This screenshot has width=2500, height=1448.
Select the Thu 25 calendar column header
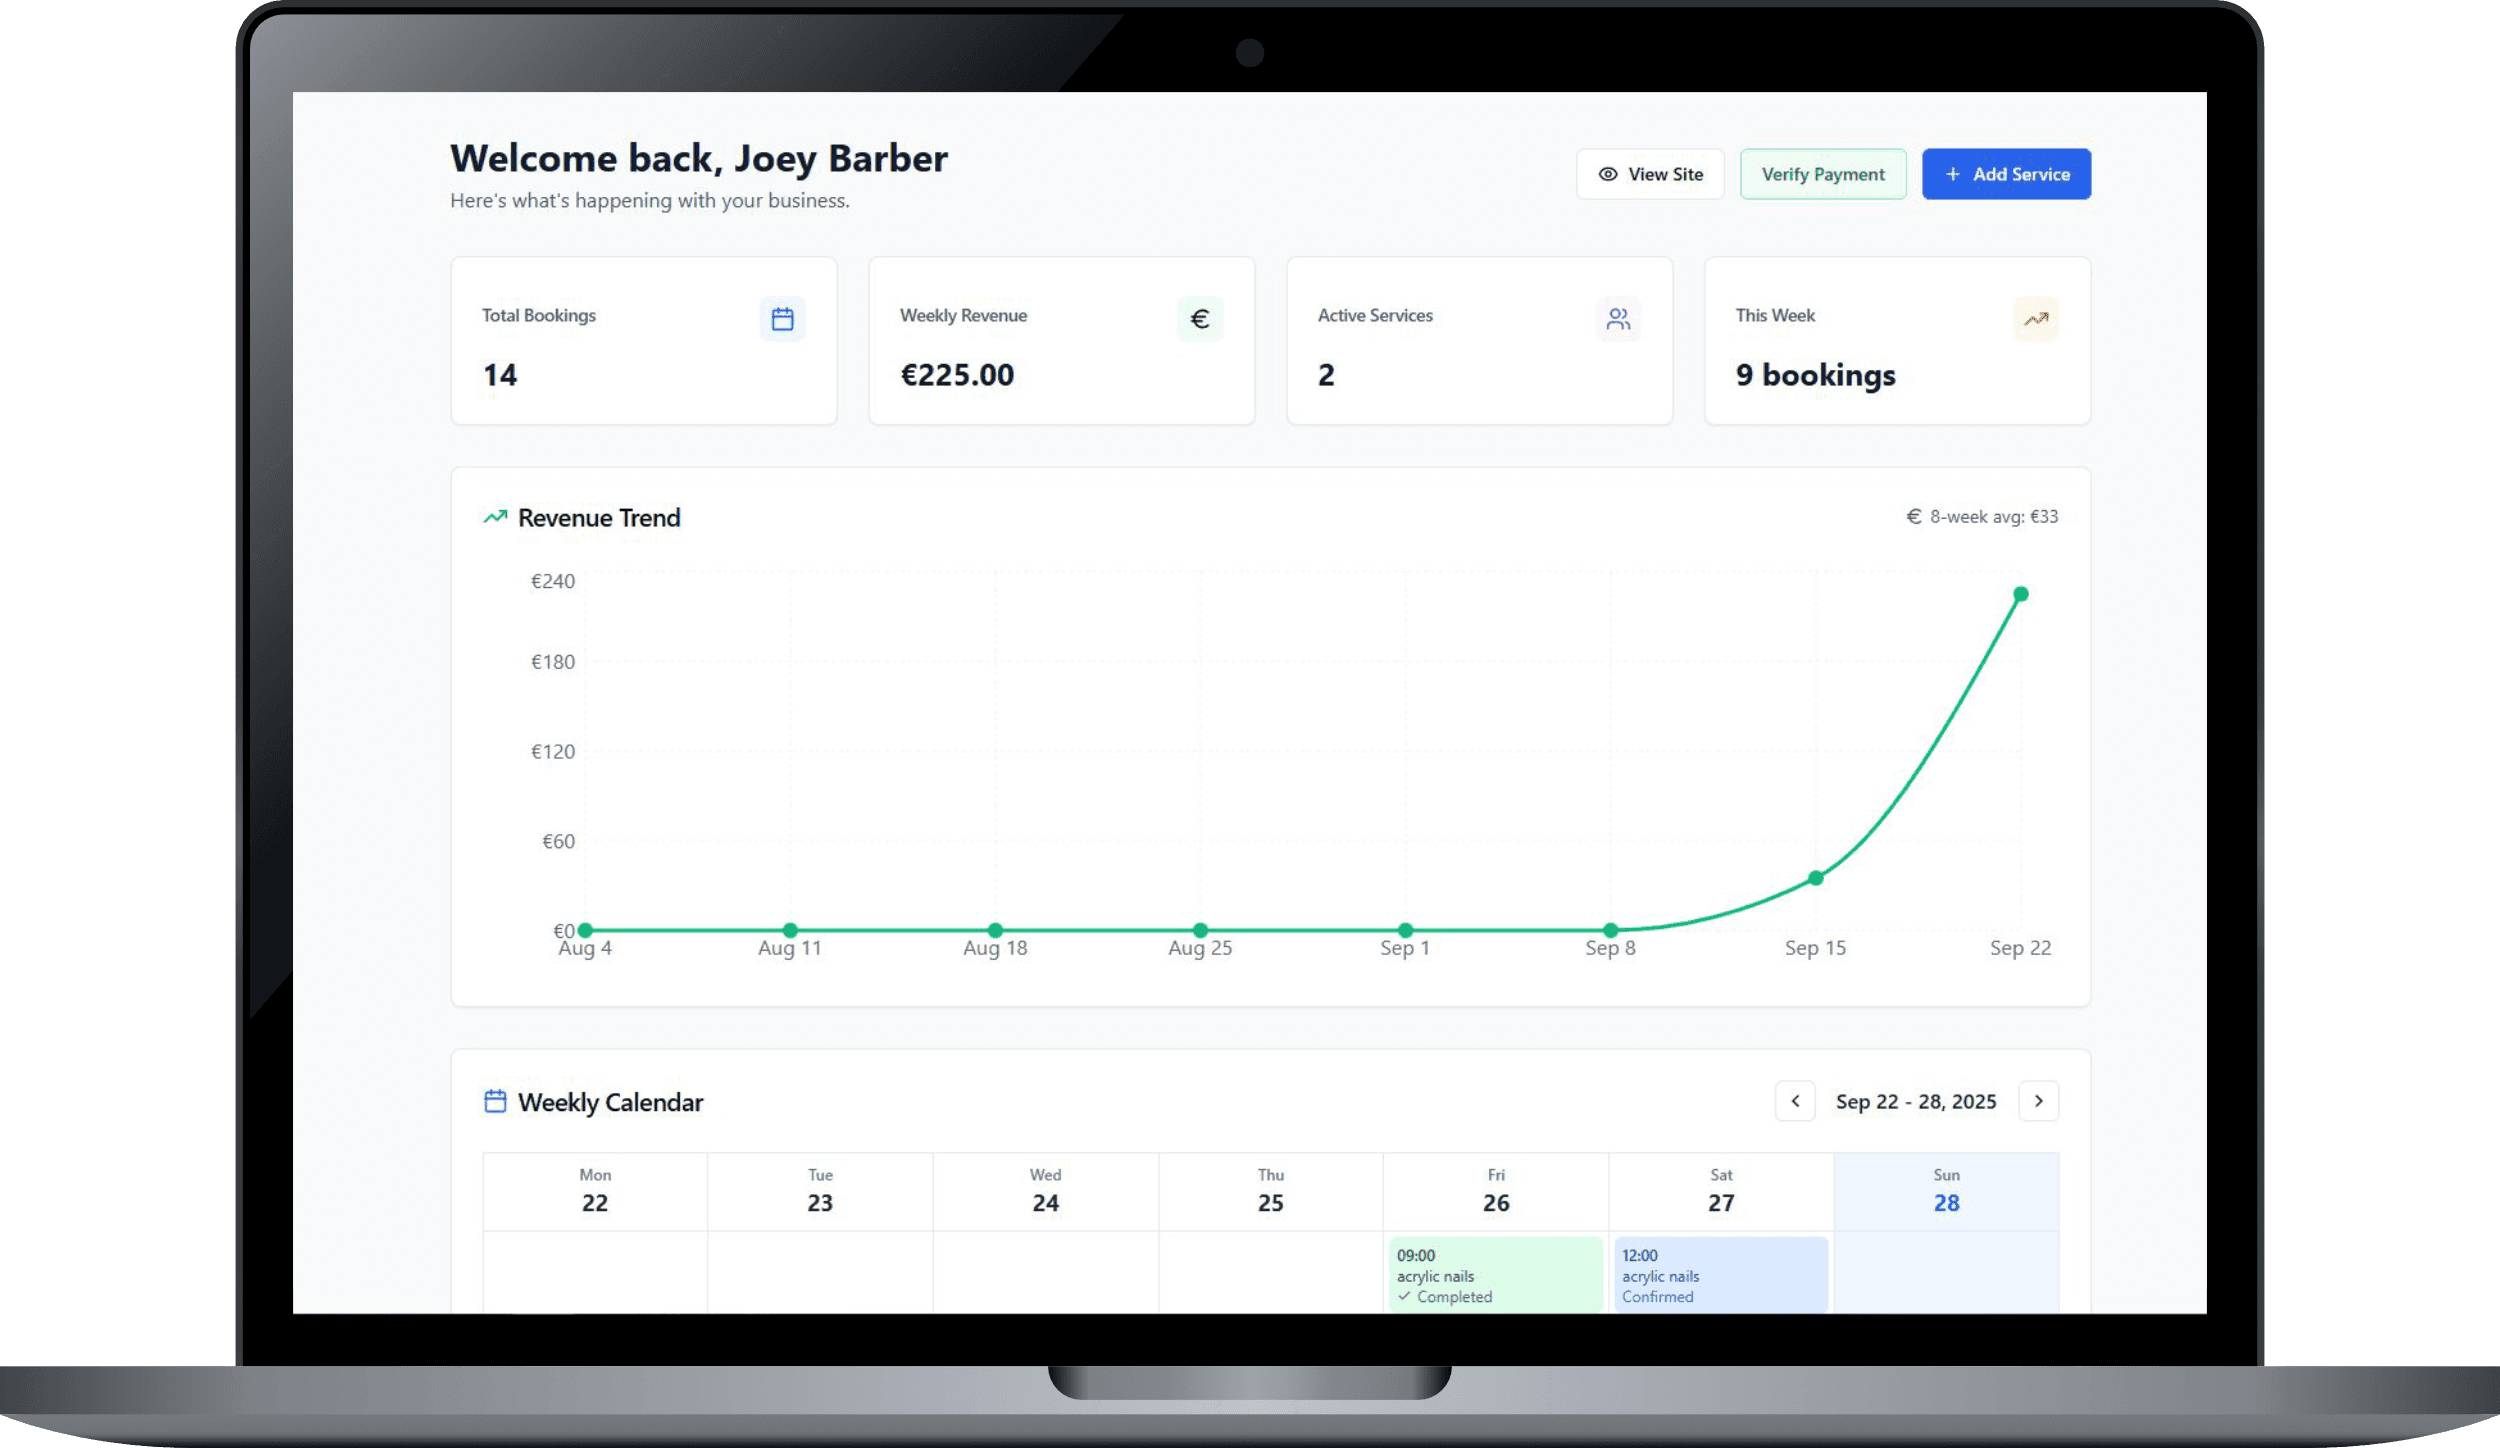click(1271, 1191)
